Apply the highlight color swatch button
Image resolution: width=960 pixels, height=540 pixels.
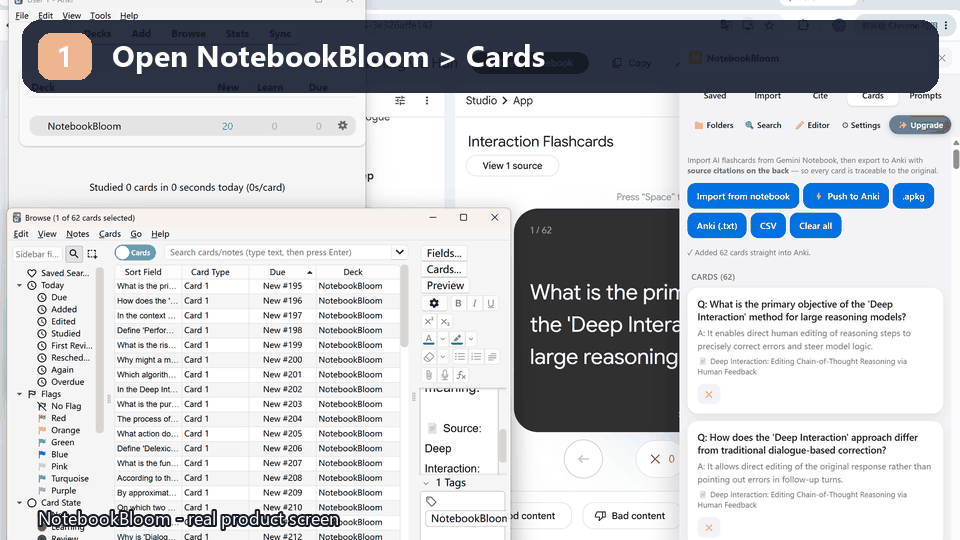click(457, 339)
